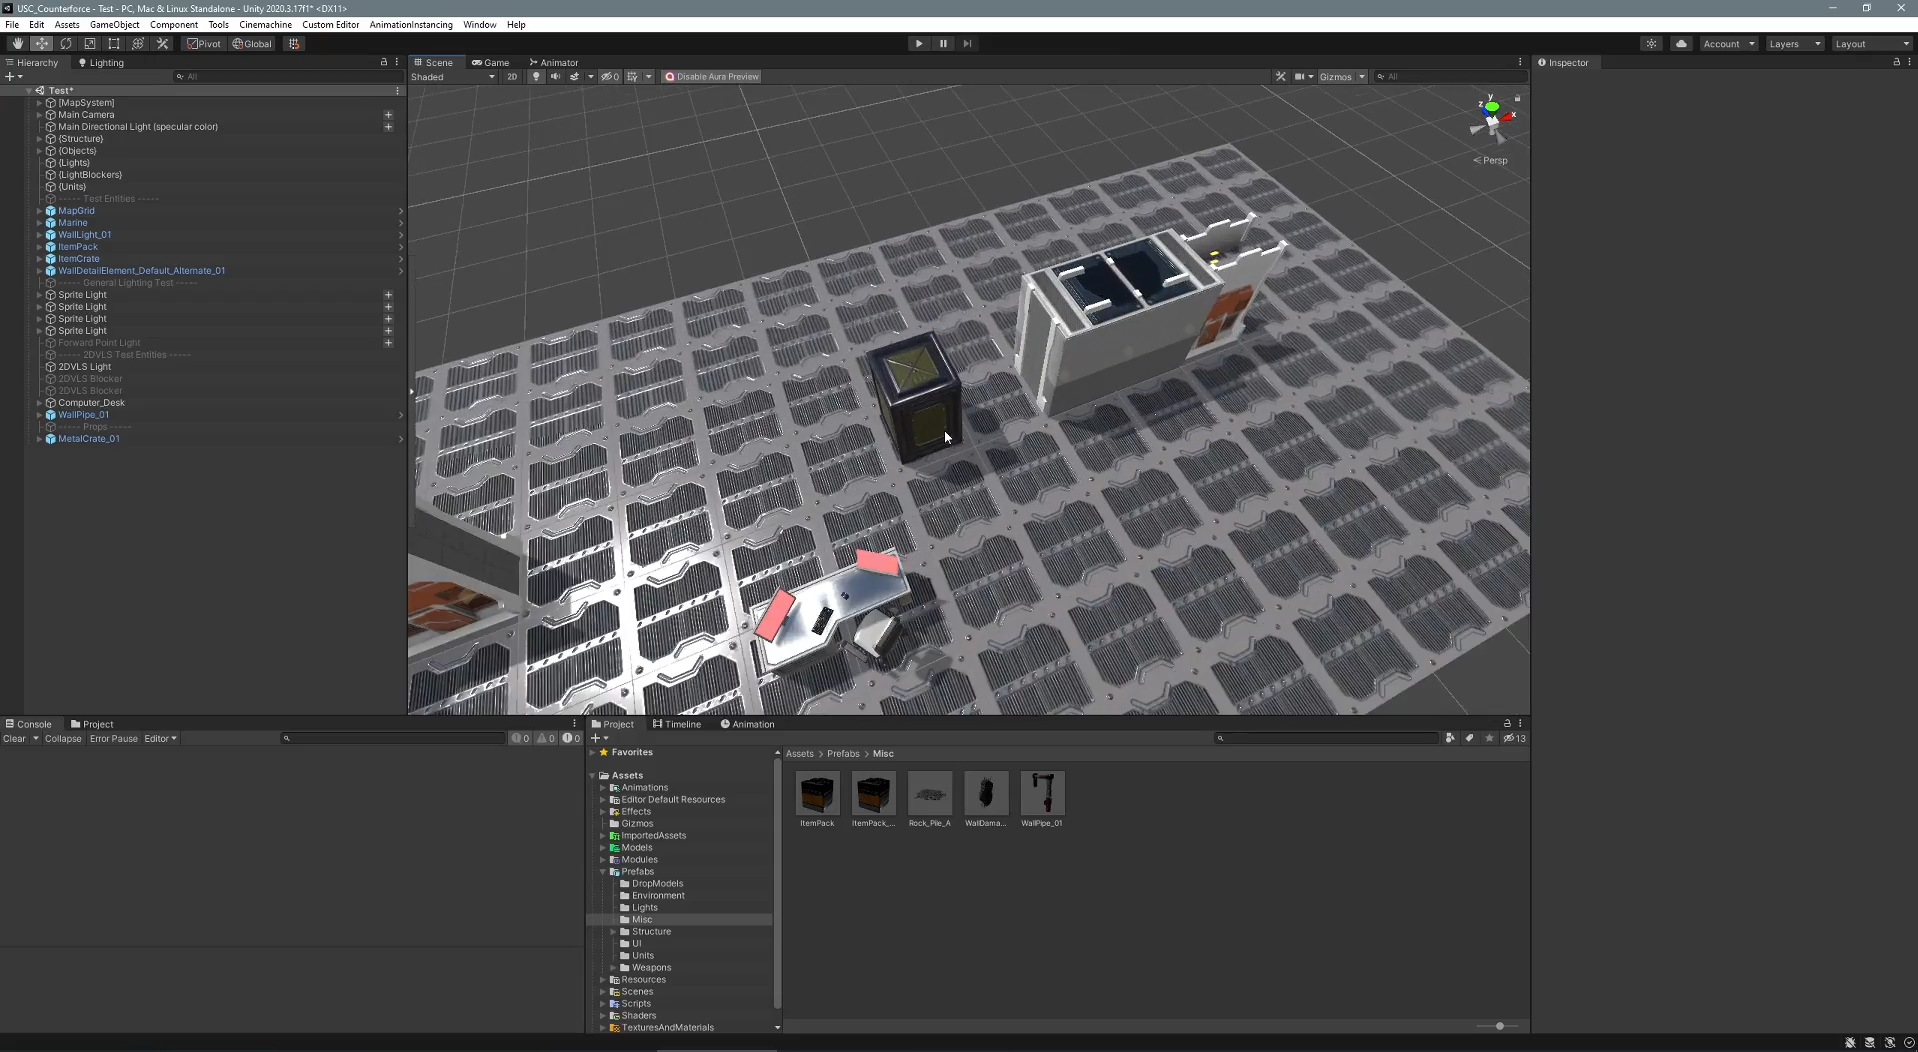Switch to the Animator tab
The width and height of the screenshot is (1918, 1052).
point(554,62)
